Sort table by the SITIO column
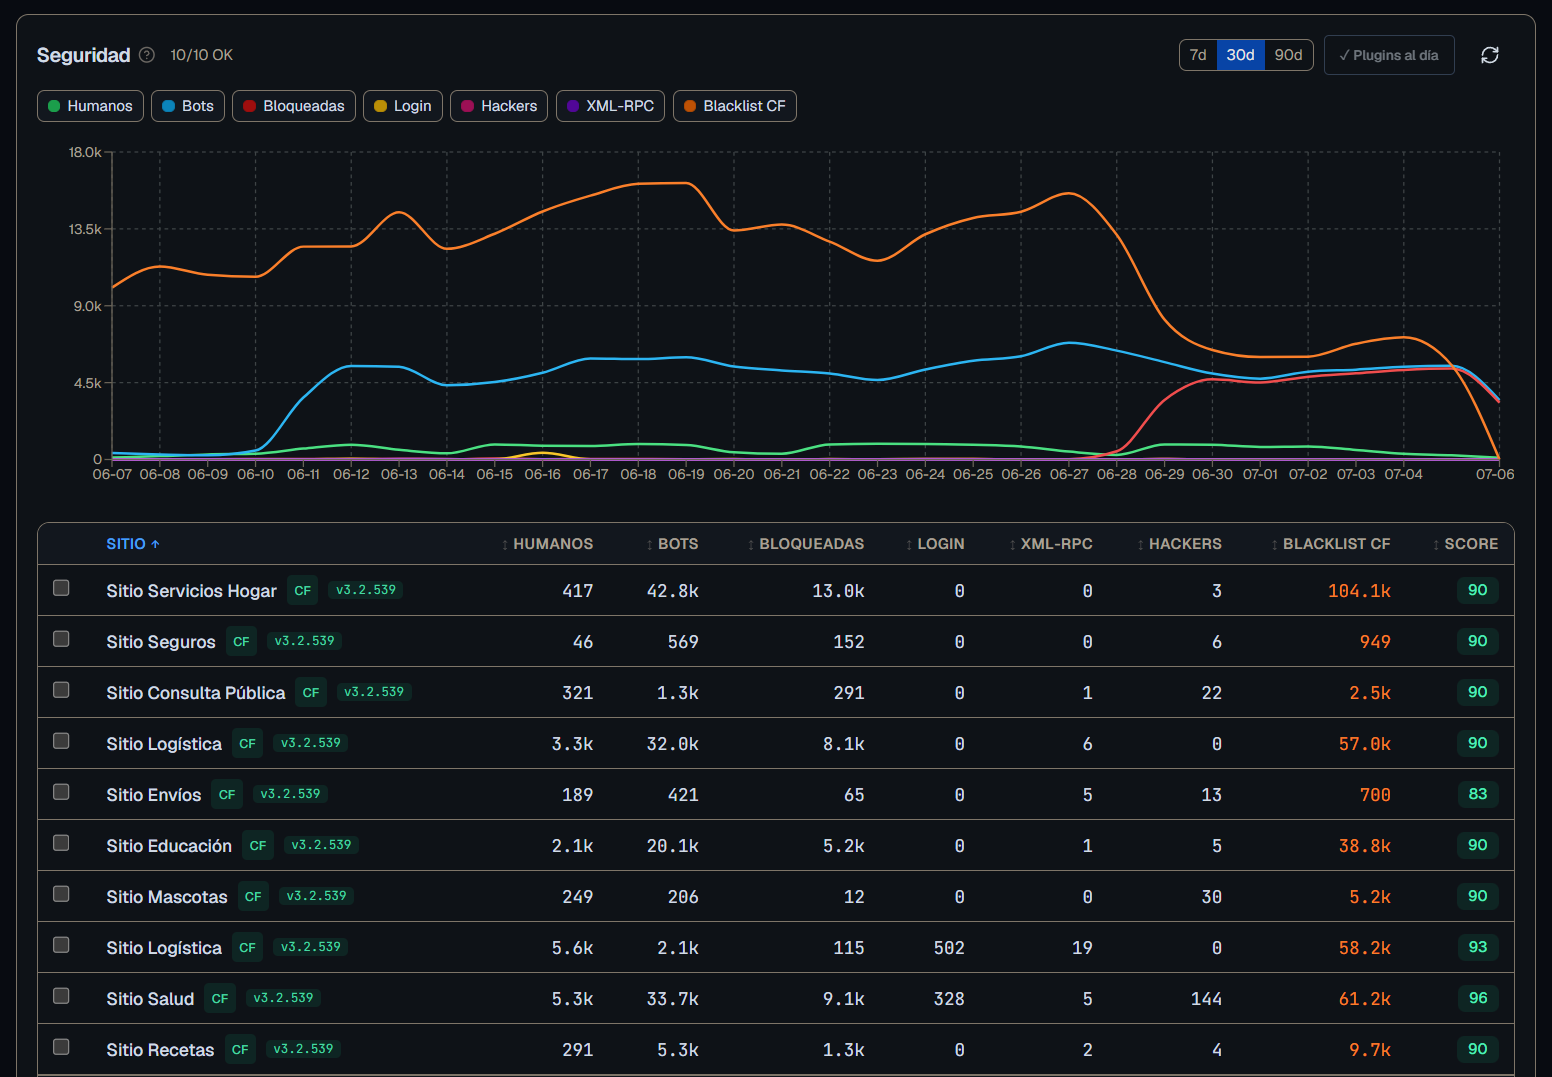Image resolution: width=1552 pixels, height=1077 pixels. pos(133,544)
